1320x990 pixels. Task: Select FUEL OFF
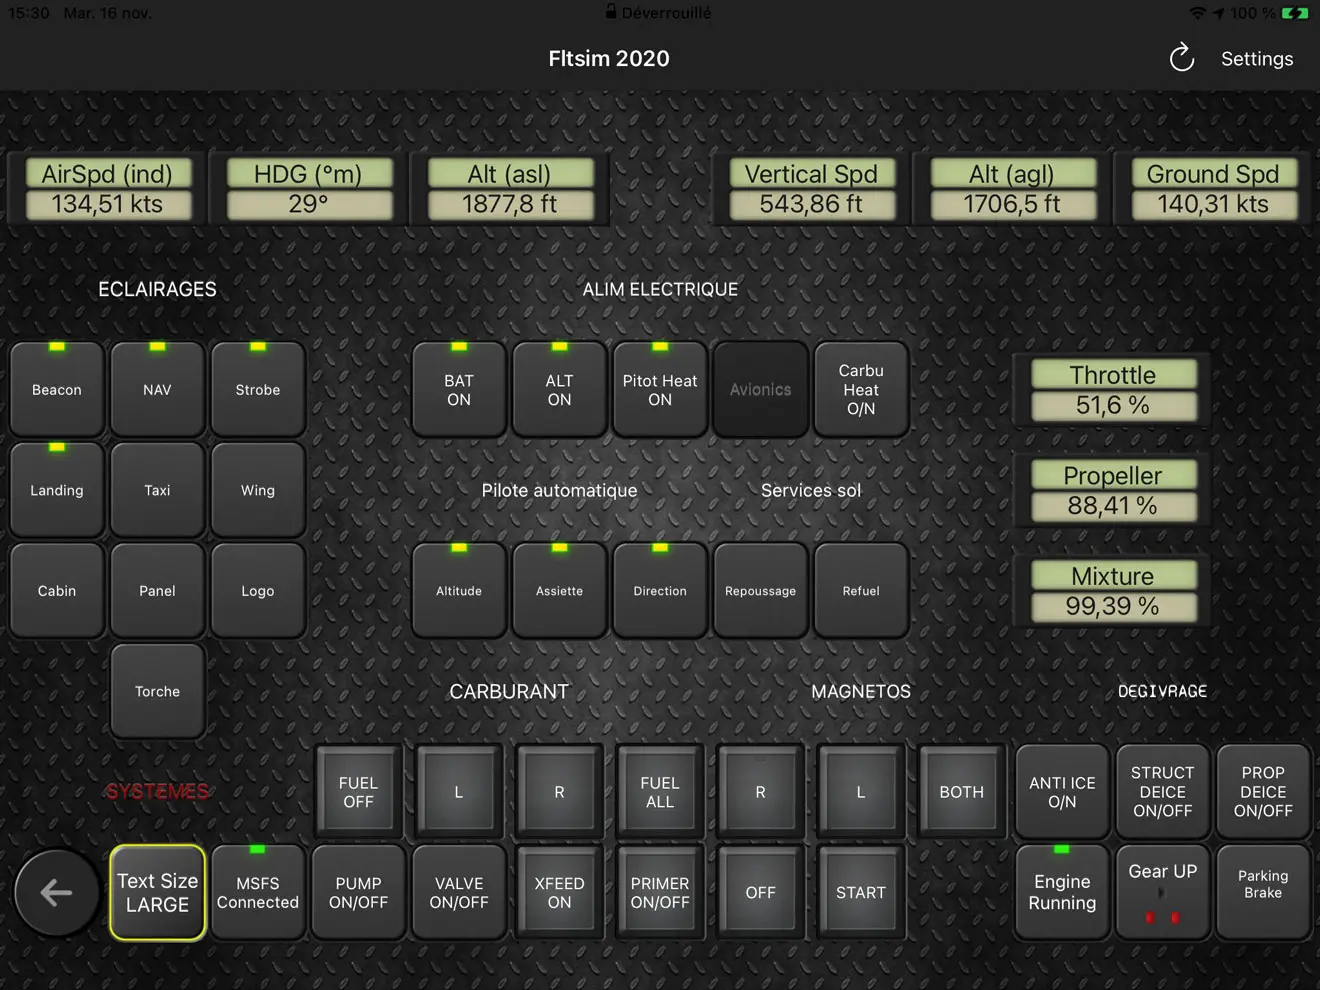[358, 792]
